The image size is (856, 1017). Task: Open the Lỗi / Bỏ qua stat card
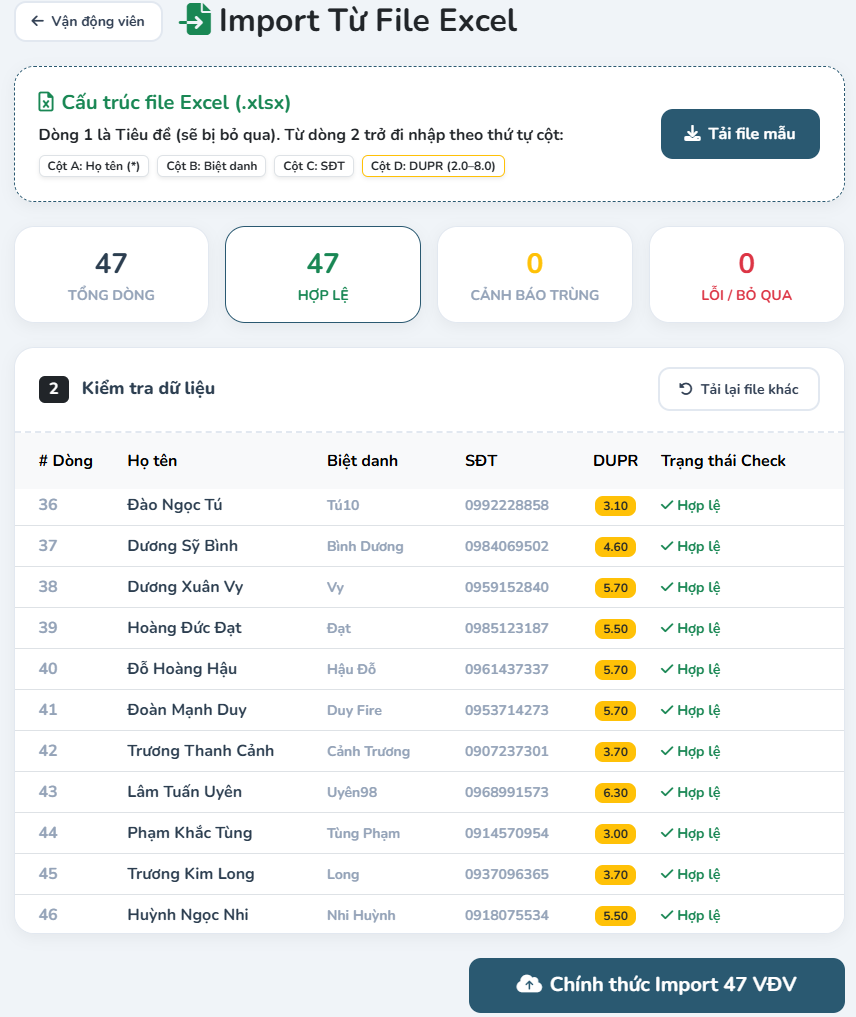point(746,274)
